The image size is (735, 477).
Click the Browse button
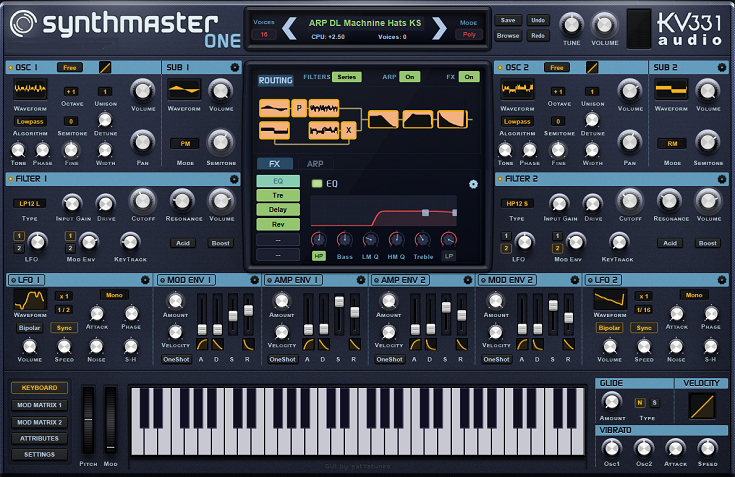tap(508, 36)
